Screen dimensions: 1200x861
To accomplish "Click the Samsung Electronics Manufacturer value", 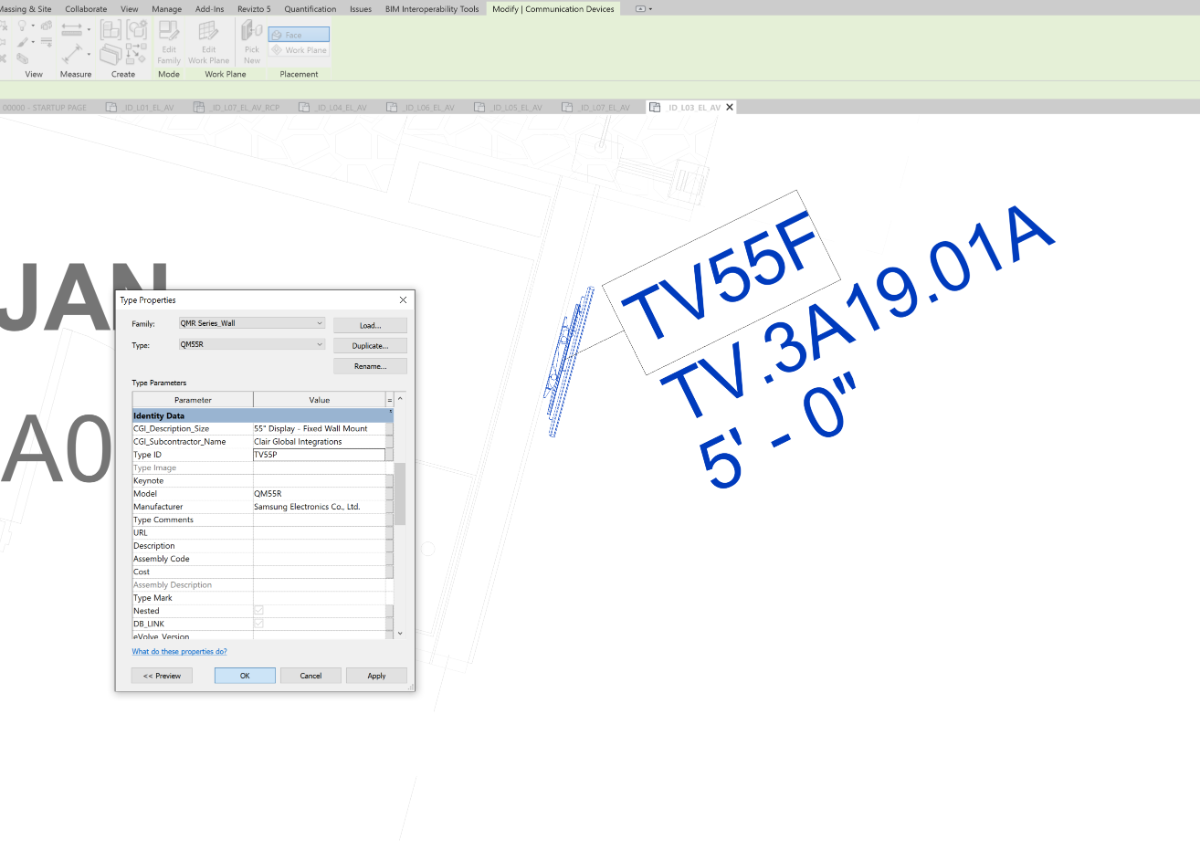I will pyautogui.click(x=319, y=506).
